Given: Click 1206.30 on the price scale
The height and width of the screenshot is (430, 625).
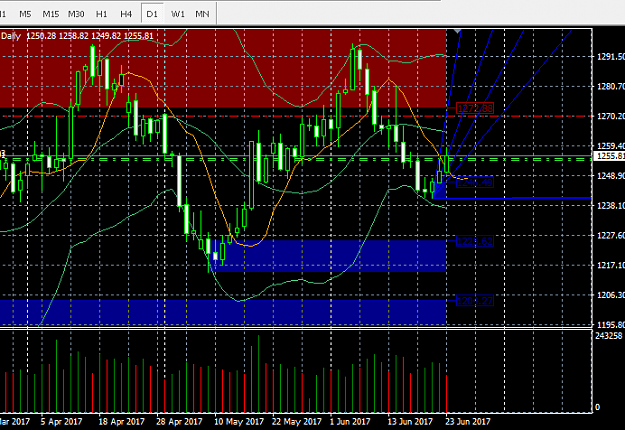Looking at the screenshot, I should (611, 295).
